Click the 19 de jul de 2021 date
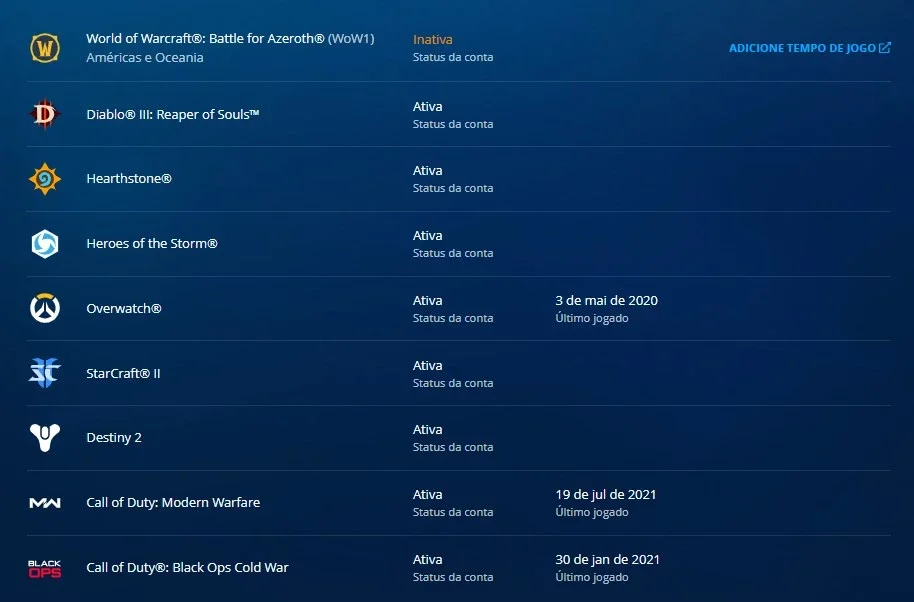914x602 pixels. tap(606, 495)
